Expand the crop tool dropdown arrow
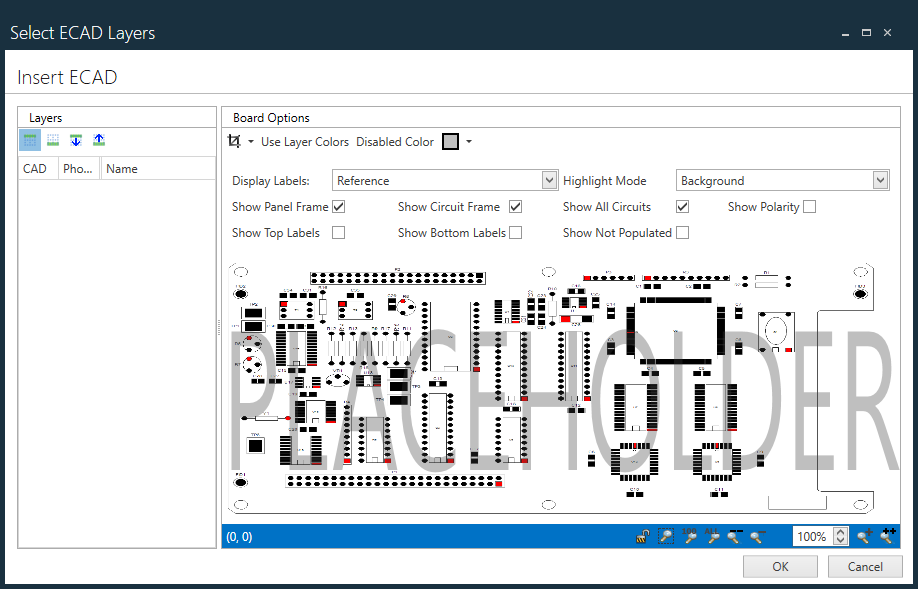Image resolution: width=918 pixels, height=589 pixels. click(250, 141)
